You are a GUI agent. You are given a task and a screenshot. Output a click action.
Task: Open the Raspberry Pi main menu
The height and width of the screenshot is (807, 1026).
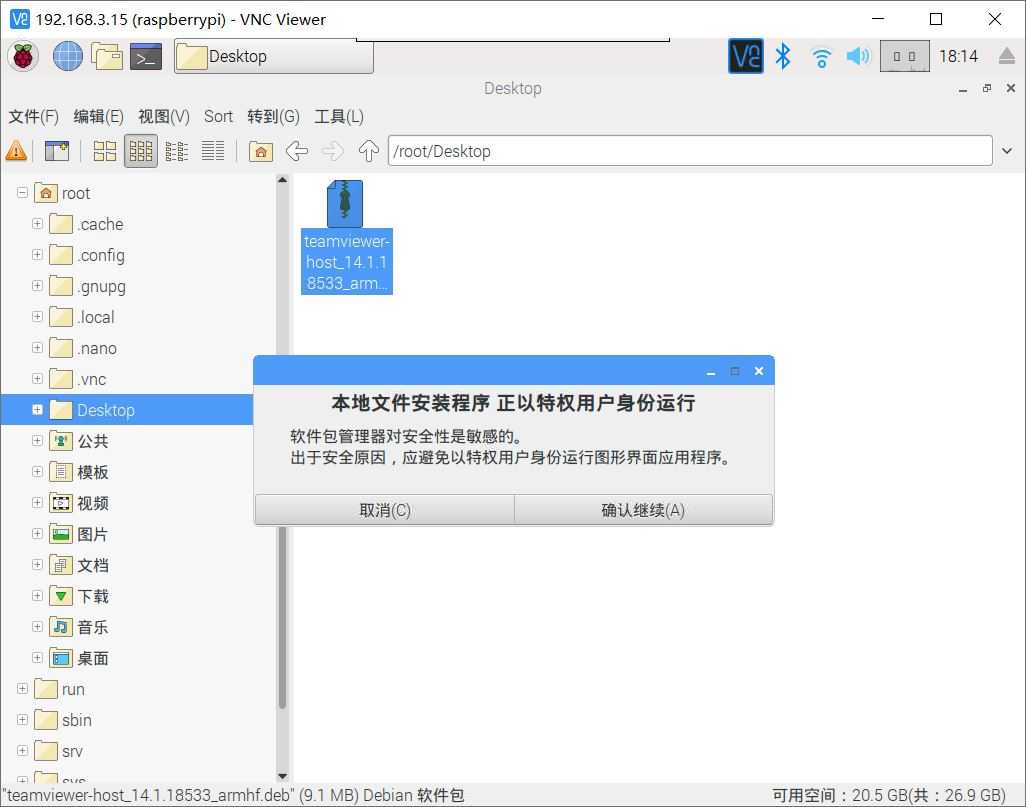[x=24, y=56]
